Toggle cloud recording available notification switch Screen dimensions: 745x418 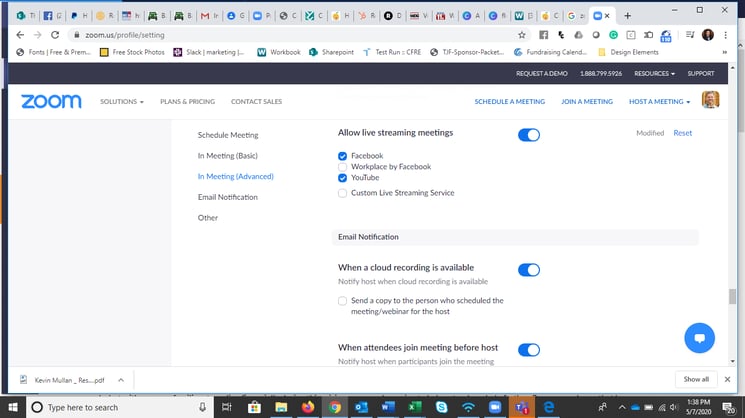[x=529, y=270]
